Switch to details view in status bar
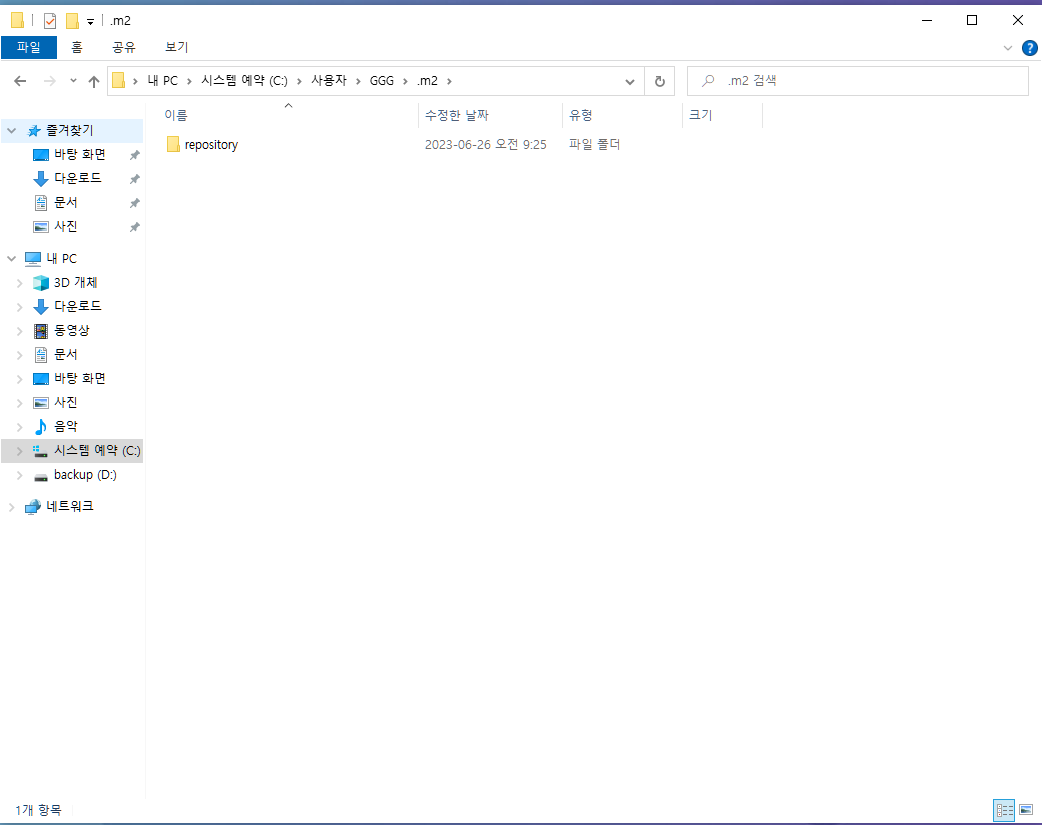Screen dimensions: 1042x825 click(x=1004, y=810)
